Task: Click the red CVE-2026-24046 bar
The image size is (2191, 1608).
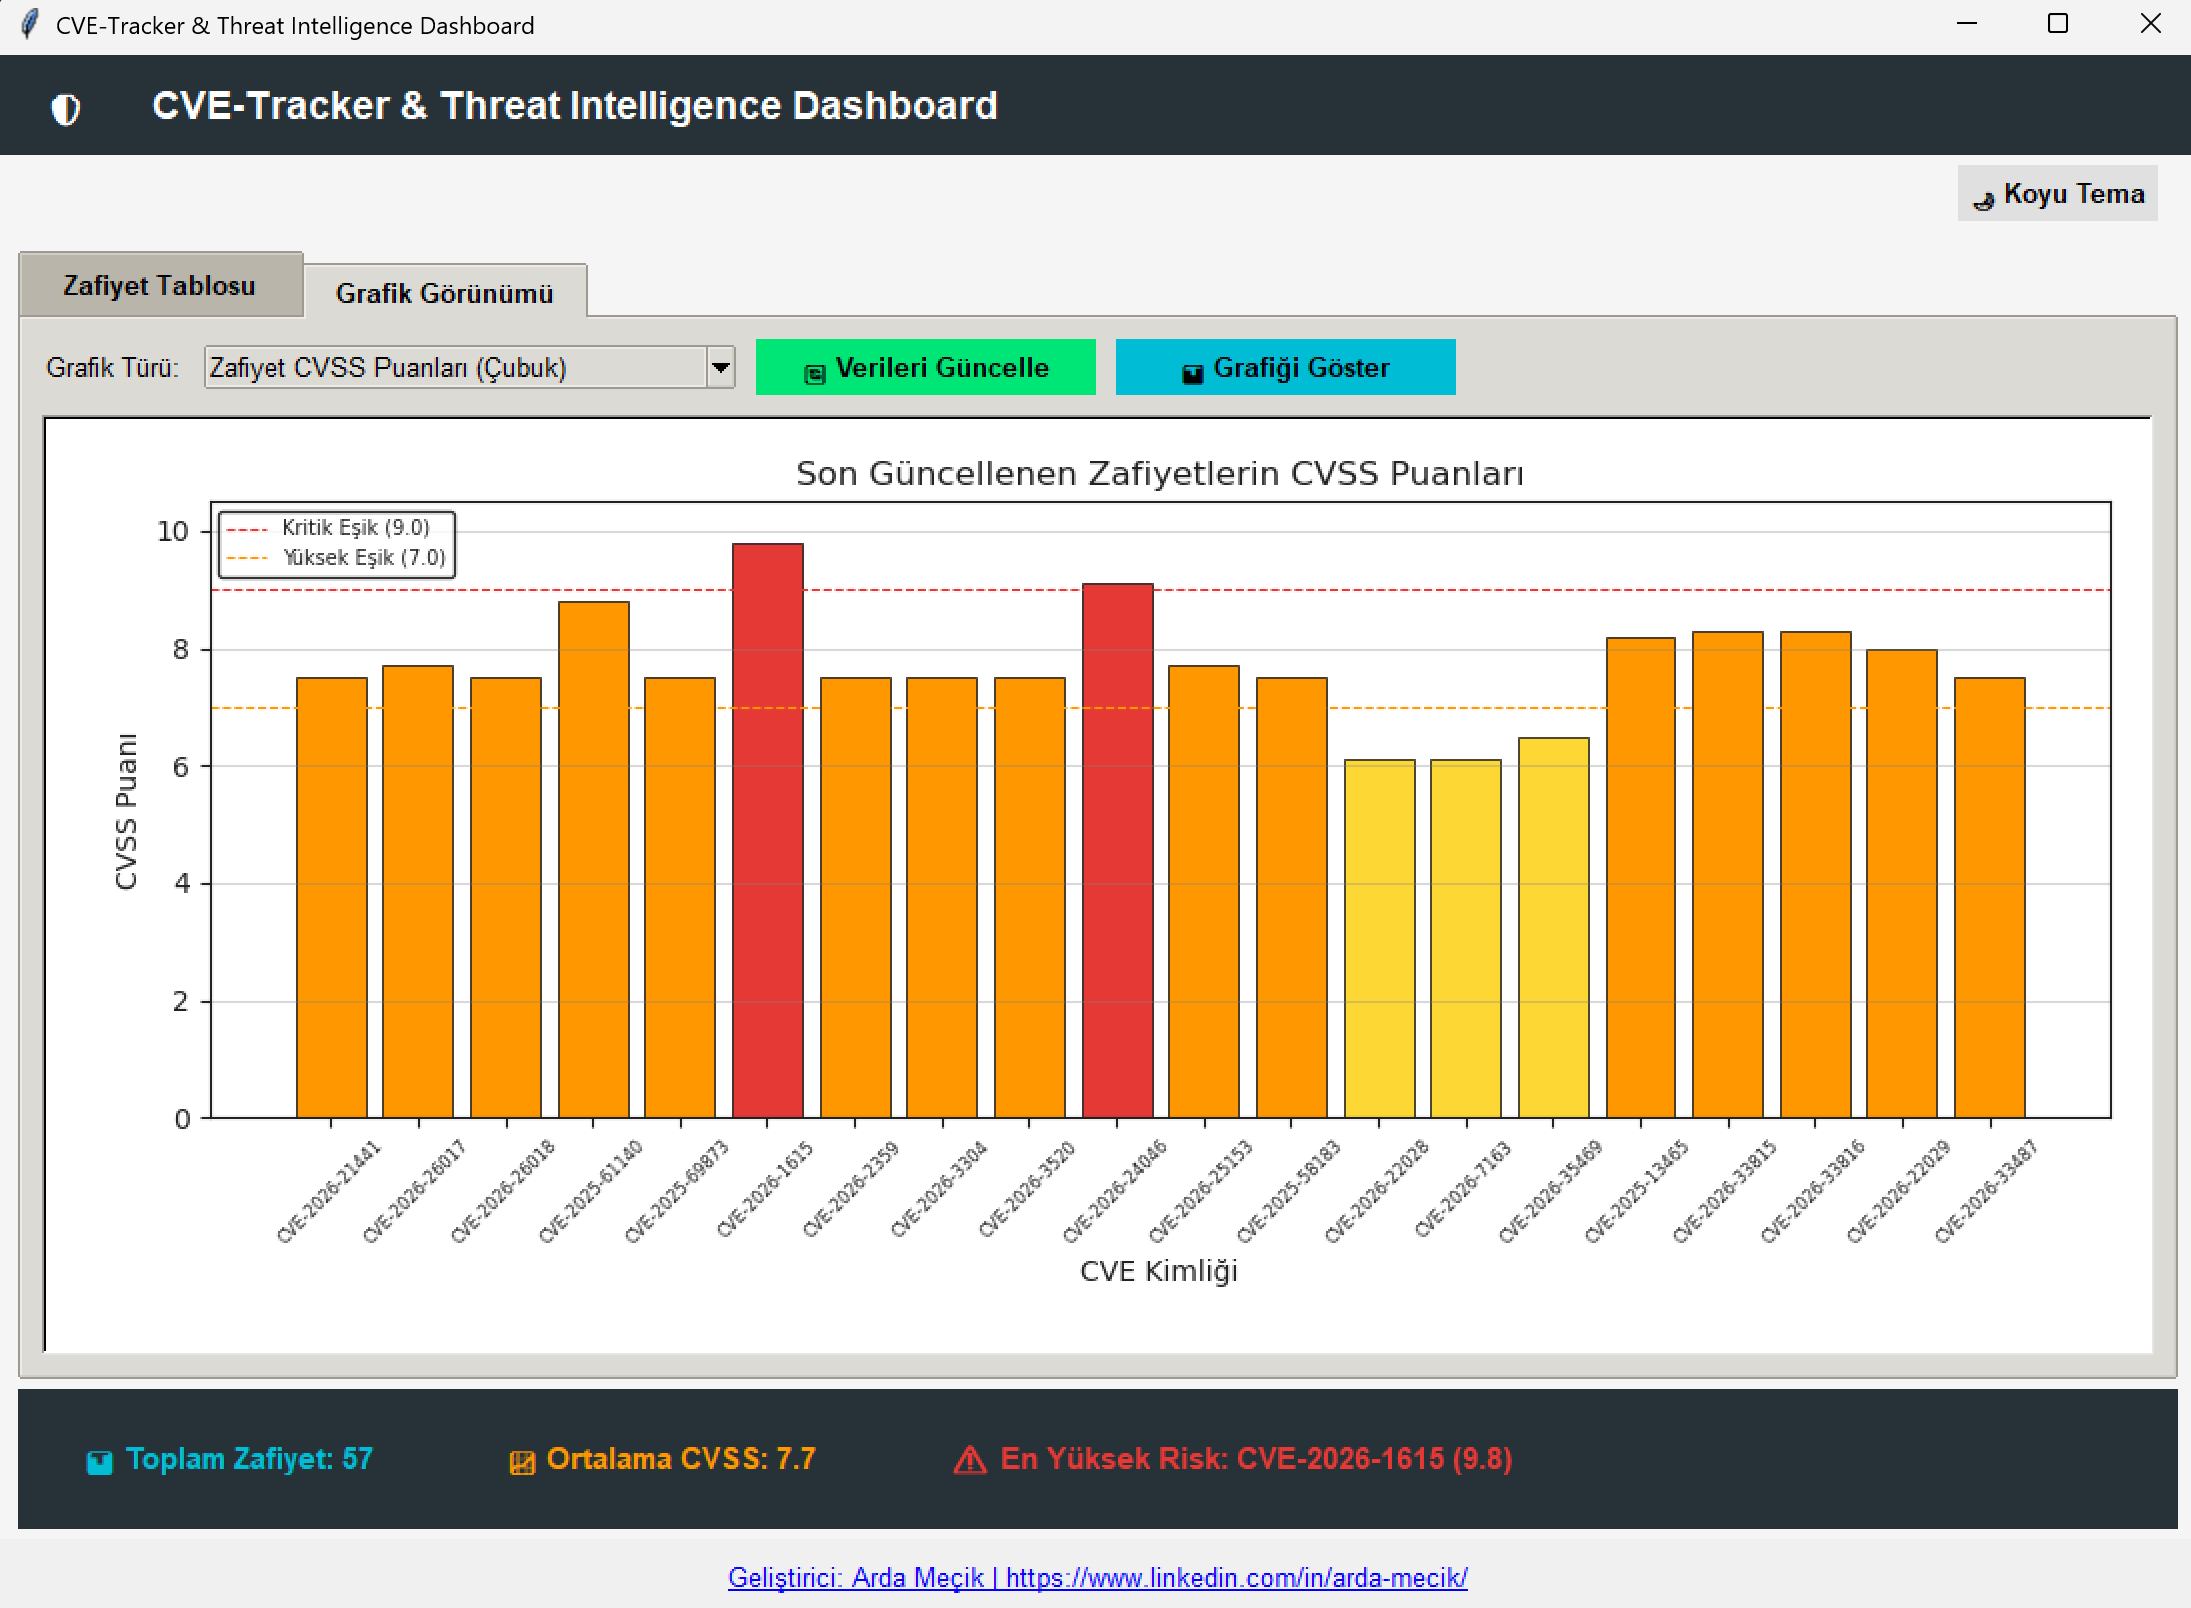Action: [1118, 850]
